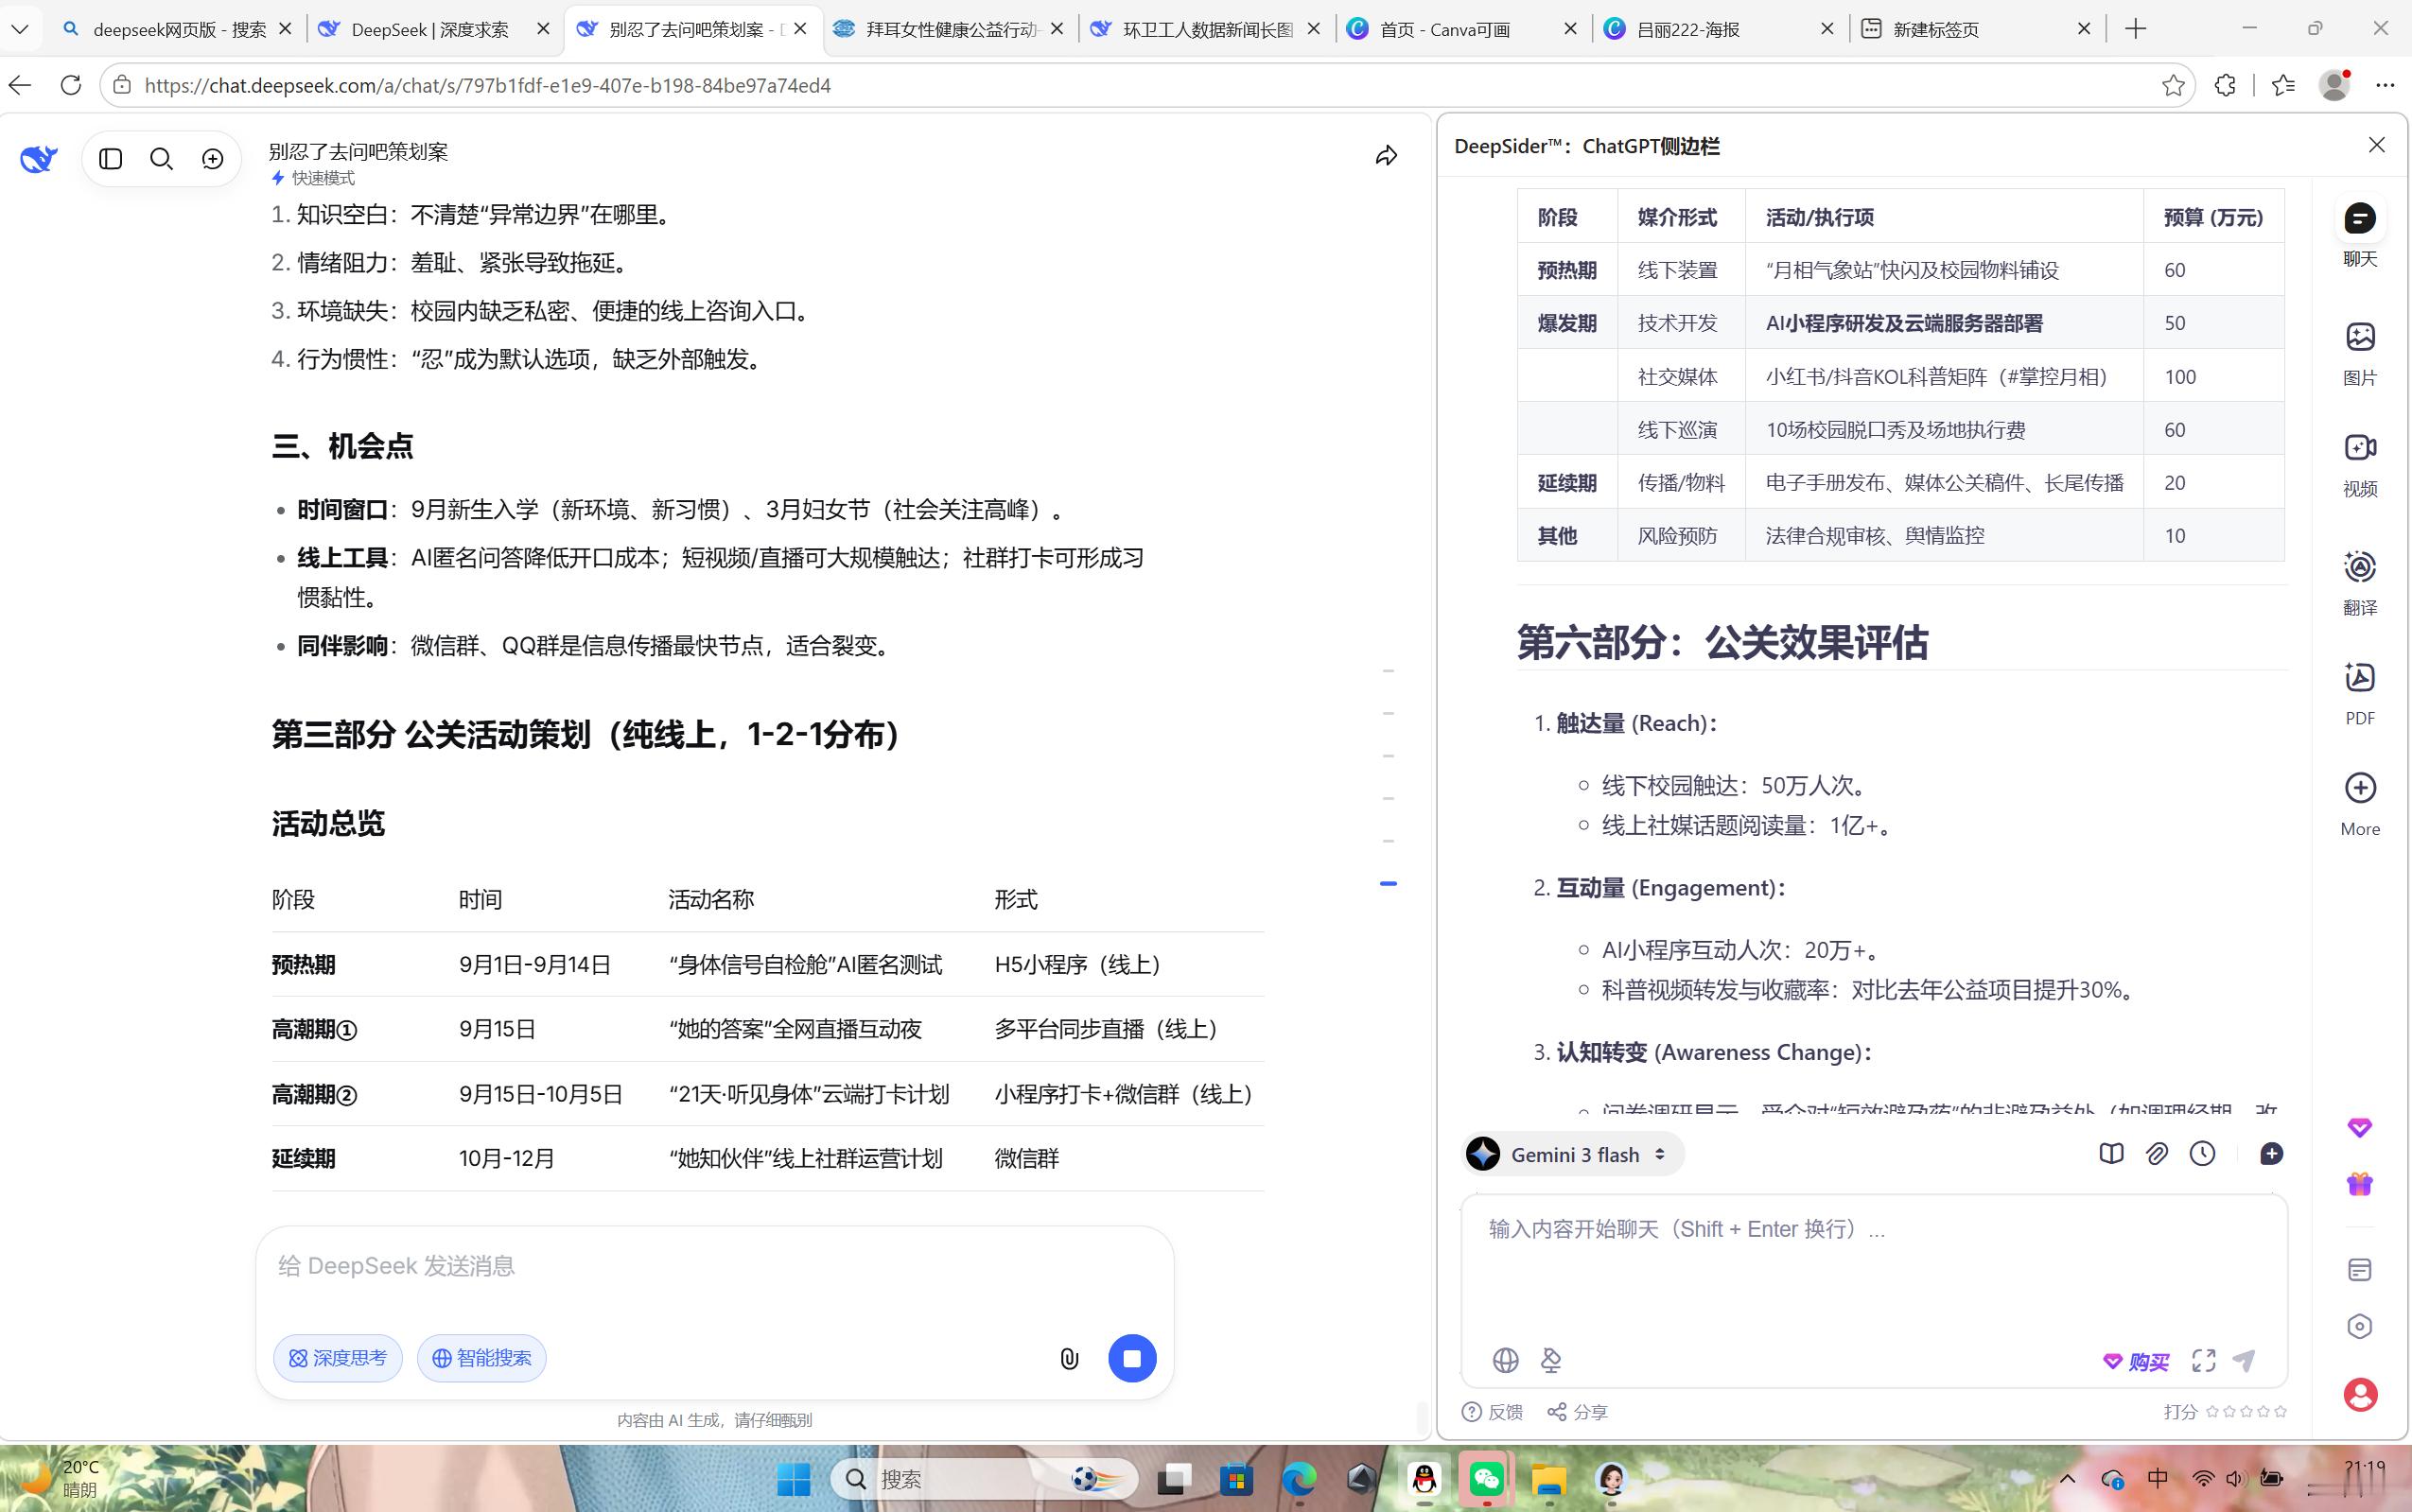Open prompt library book icon
Screen dimensions: 2412x1512
[x=2111, y=1154]
